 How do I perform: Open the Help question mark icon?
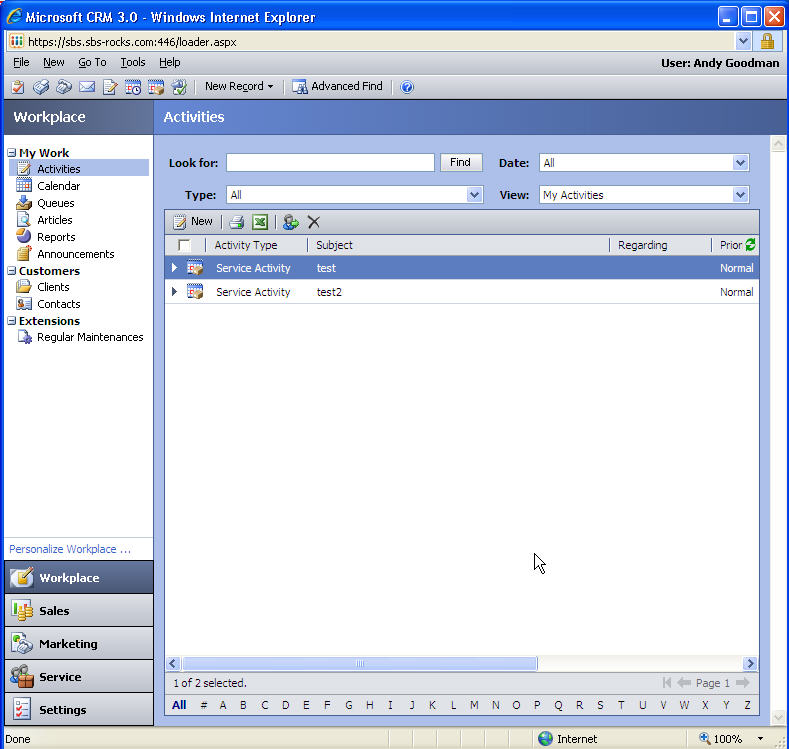click(x=407, y=87)
